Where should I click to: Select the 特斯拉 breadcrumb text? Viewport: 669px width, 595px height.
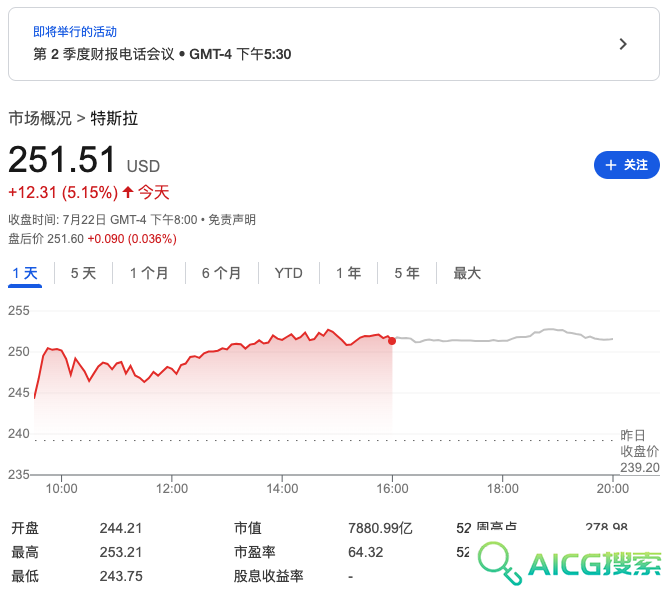114,118
